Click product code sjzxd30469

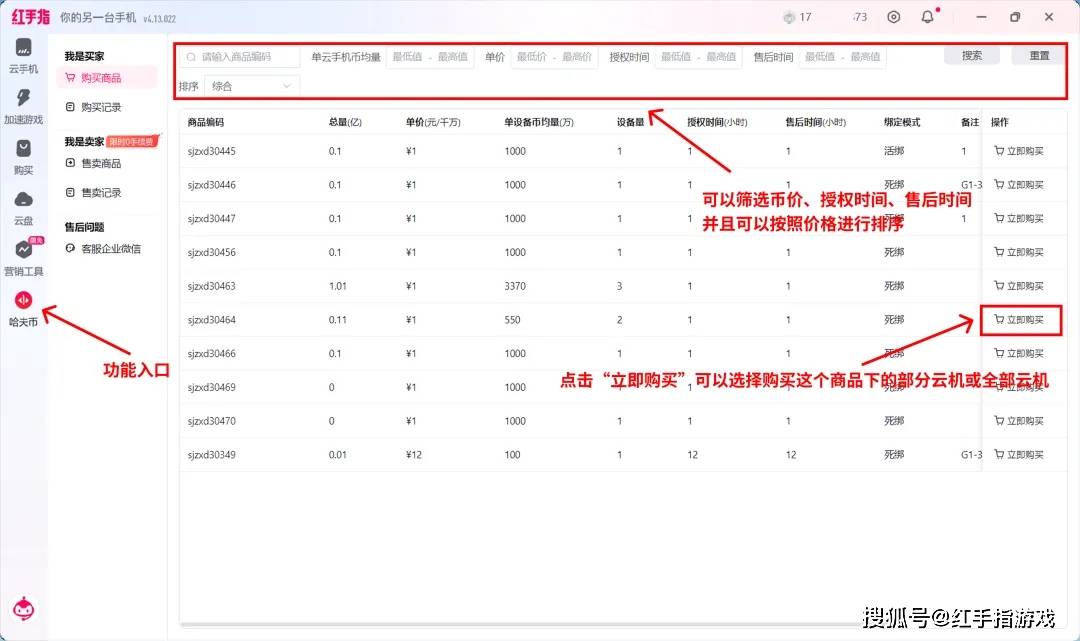[x=211, y=387]
